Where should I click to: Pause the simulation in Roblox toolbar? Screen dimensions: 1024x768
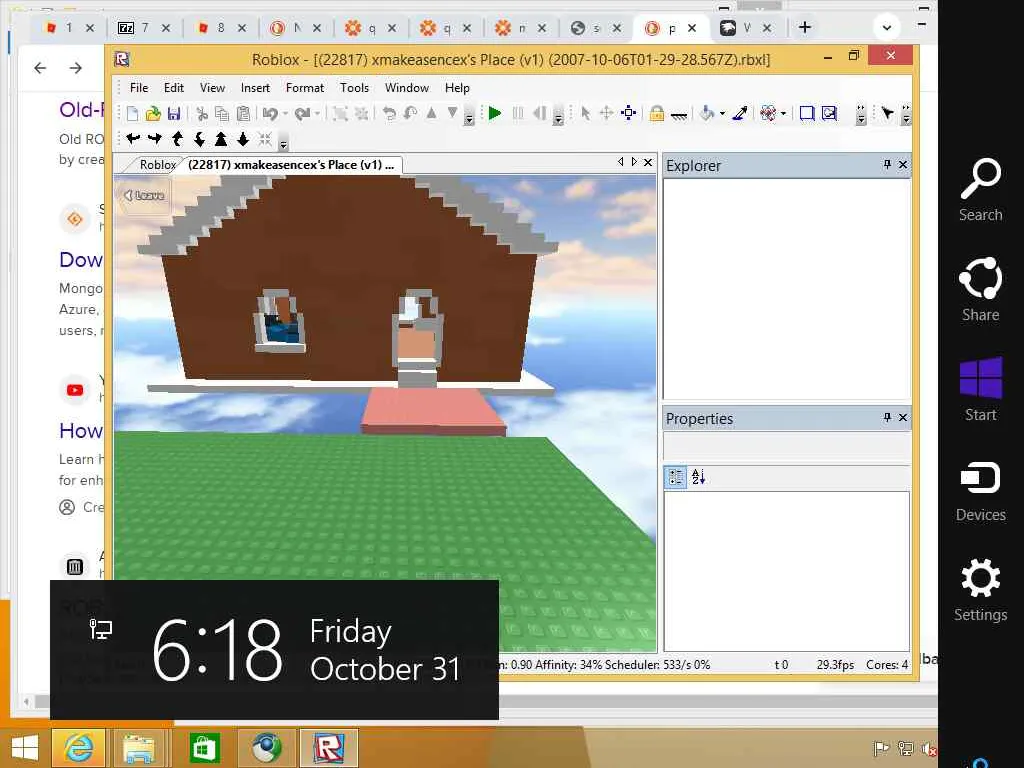pyautogui.click(x=518, y=114)
